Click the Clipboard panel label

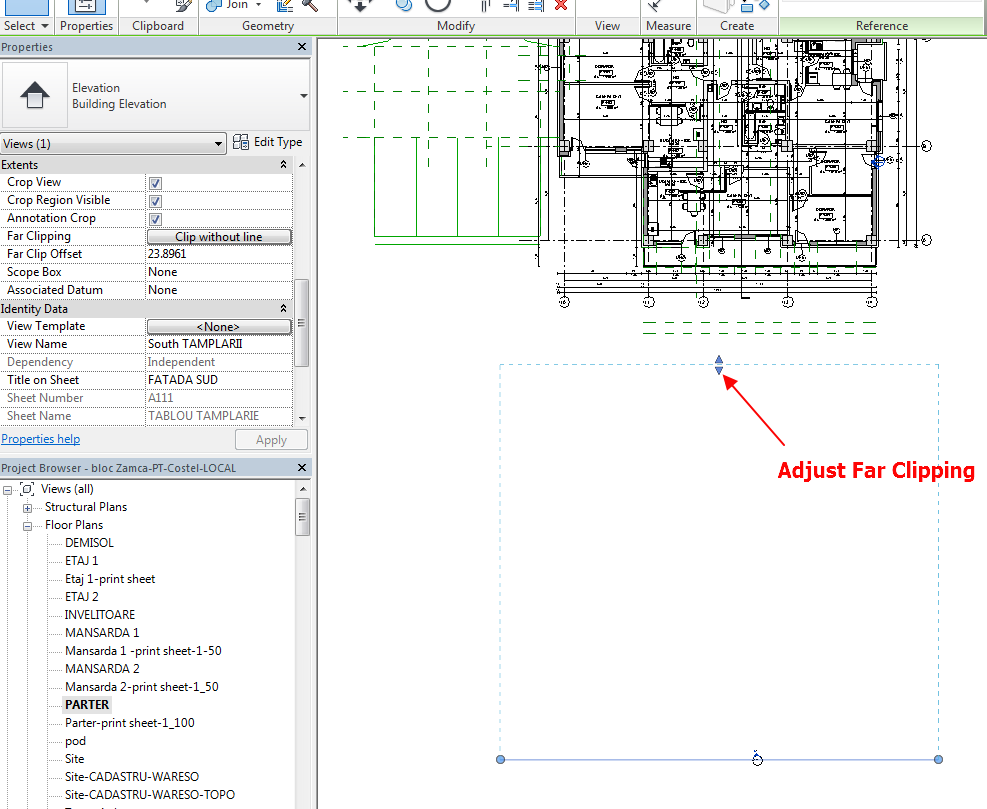(x=158, y=26)
